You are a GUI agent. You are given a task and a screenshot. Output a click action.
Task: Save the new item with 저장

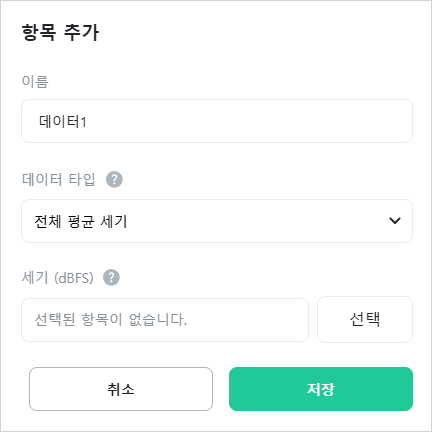click(321, 389)
